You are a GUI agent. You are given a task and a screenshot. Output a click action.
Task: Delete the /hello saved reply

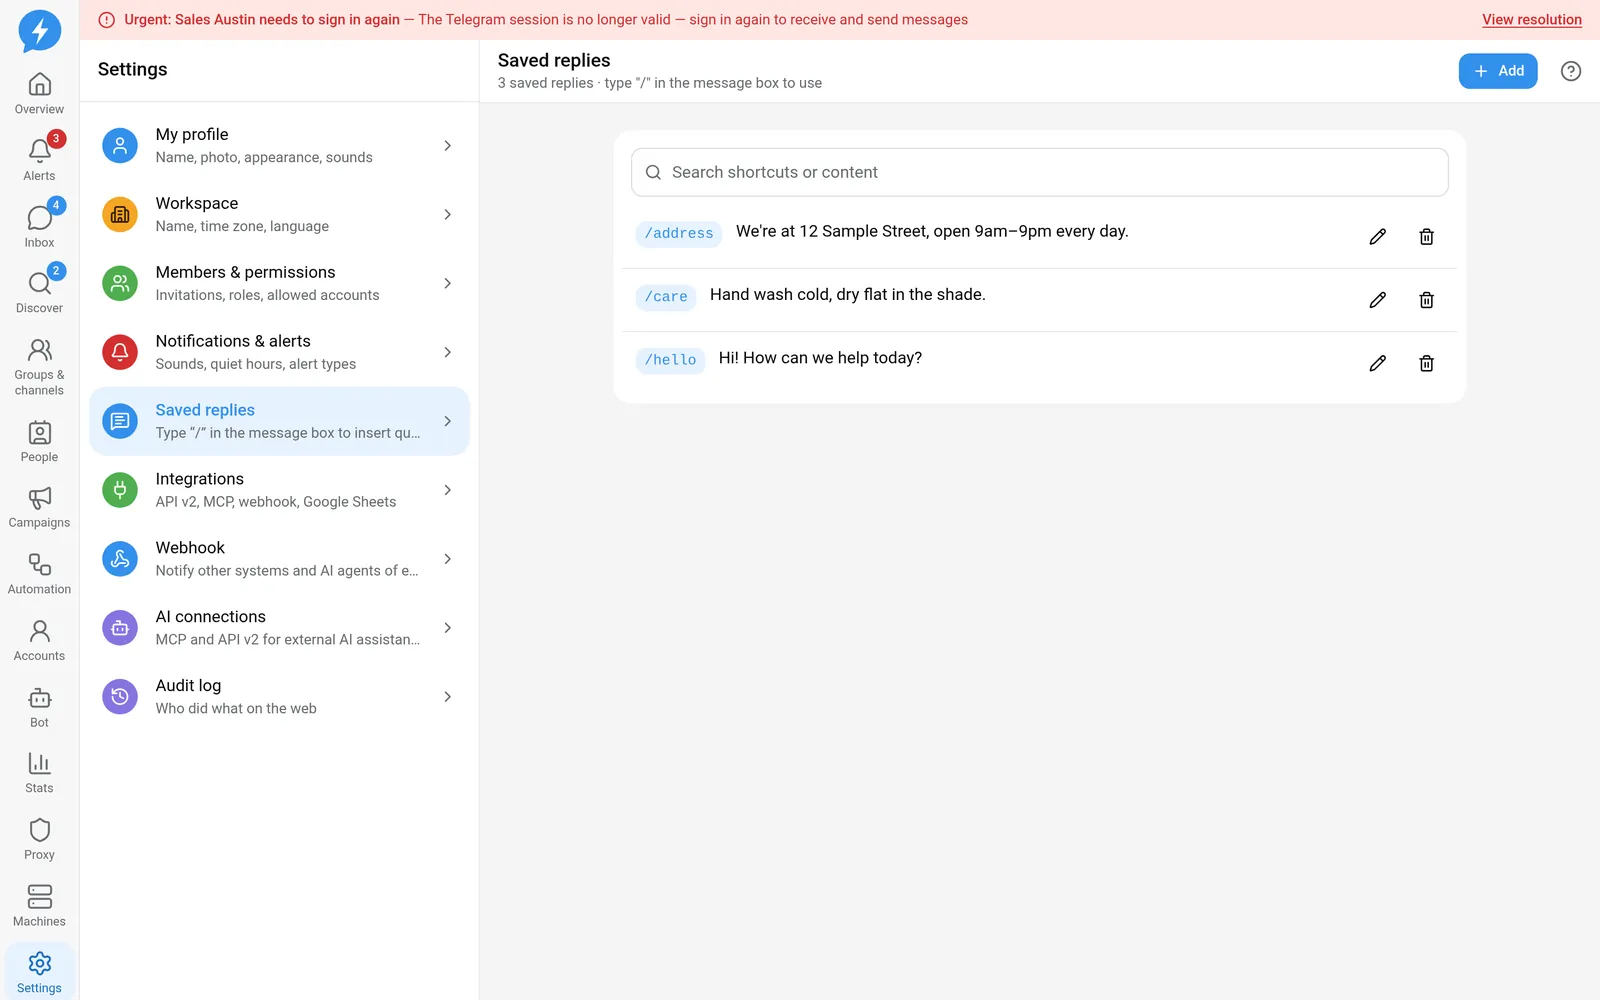point(1426,363)
